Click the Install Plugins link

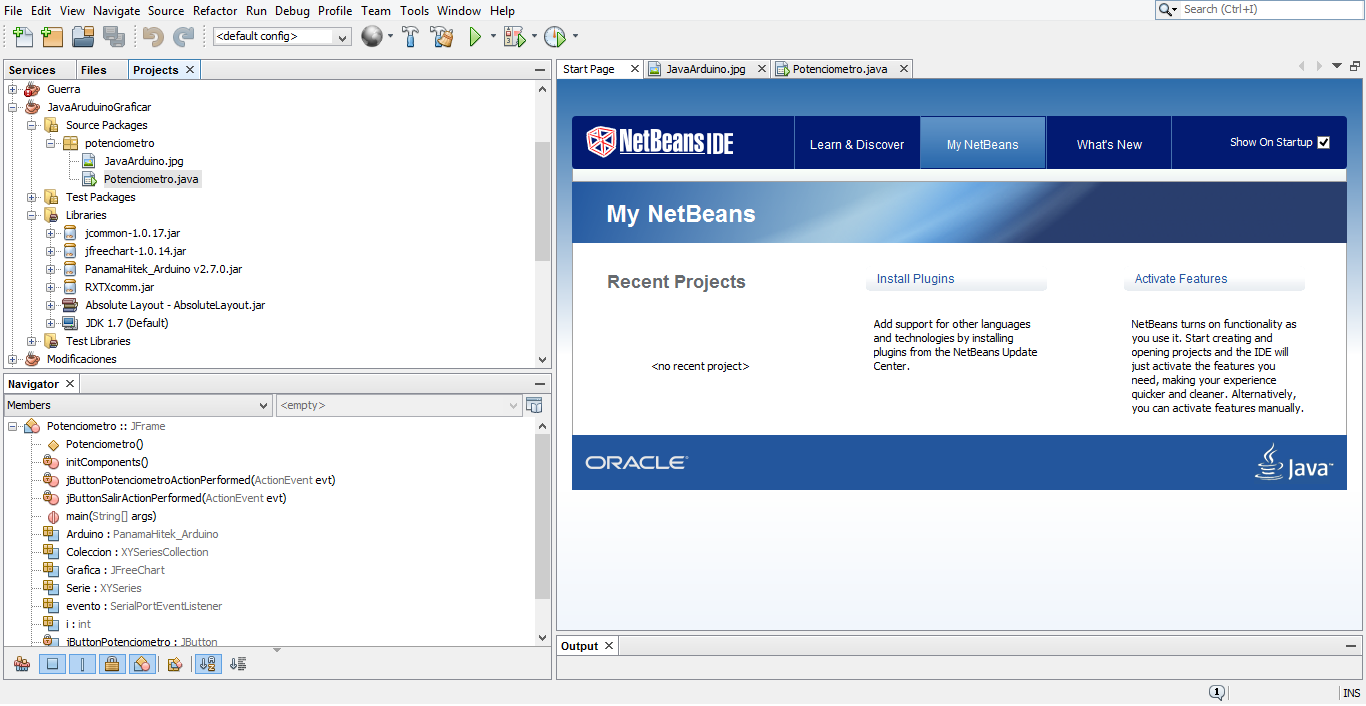(916, 279)
